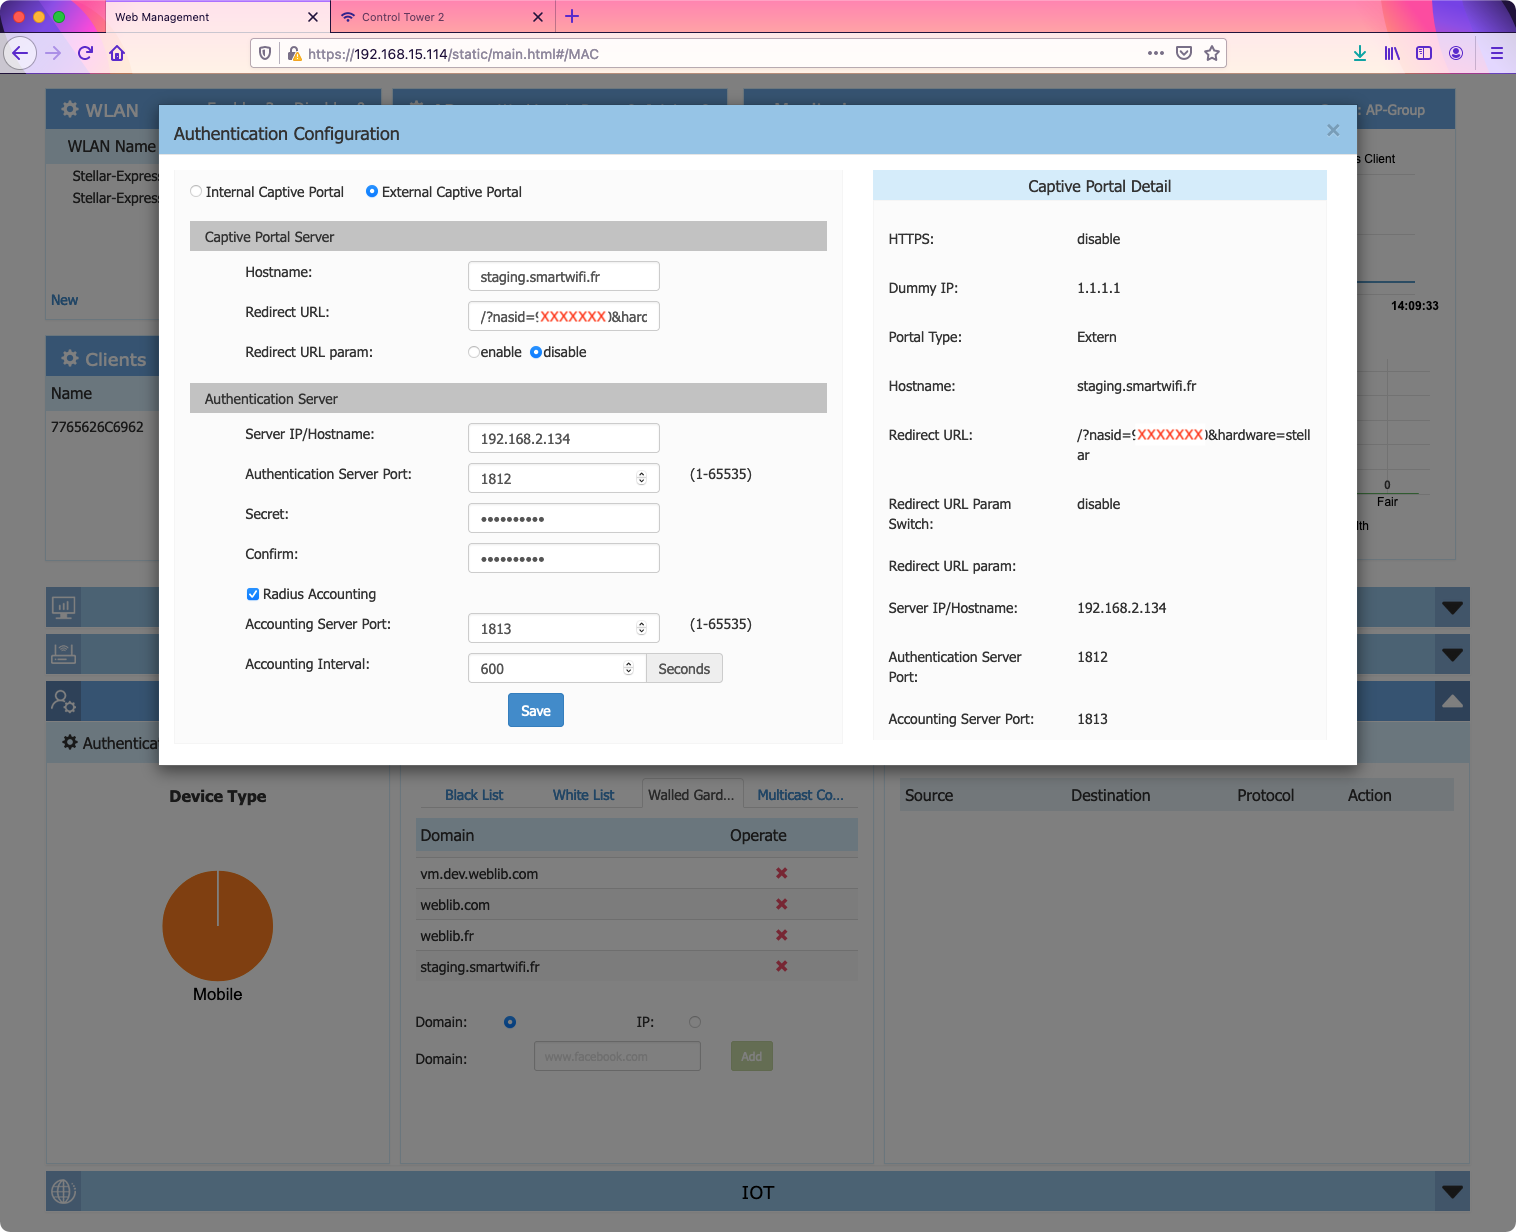Open the downloads arrow icon

(1360, 53)
